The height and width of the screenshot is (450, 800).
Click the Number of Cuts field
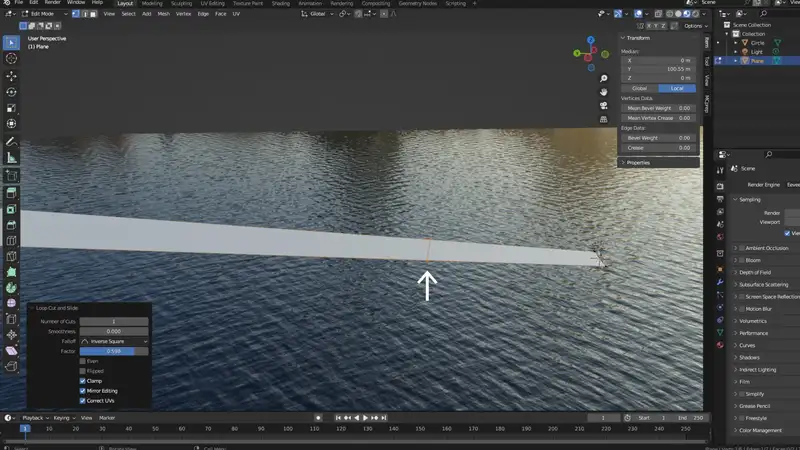(x=114, y=321)
